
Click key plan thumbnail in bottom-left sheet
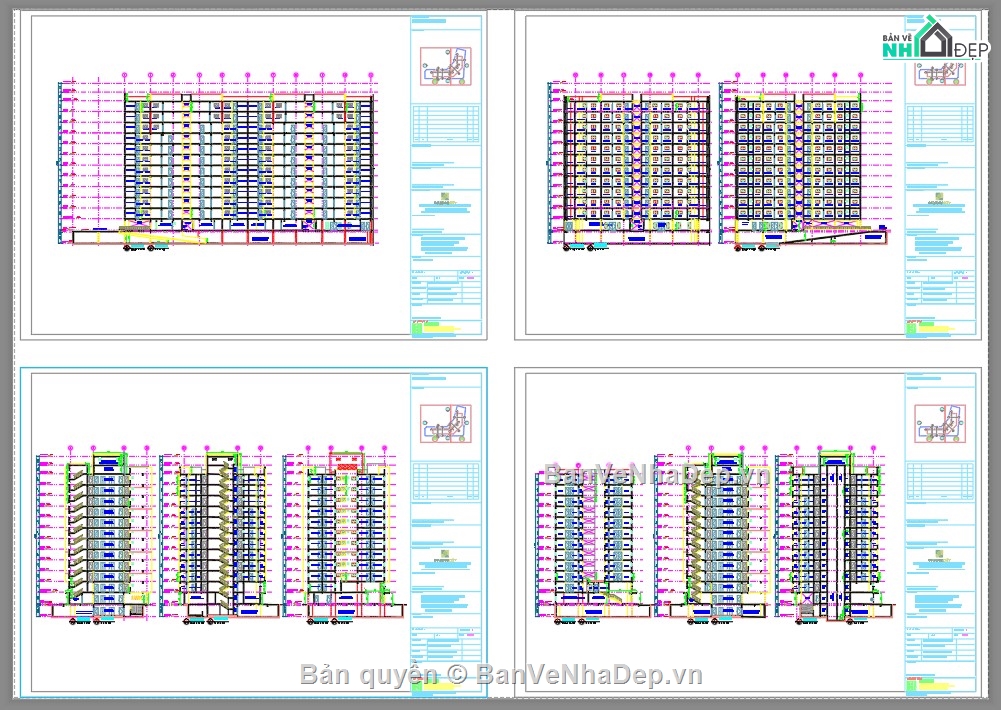(x=446, y=423)
